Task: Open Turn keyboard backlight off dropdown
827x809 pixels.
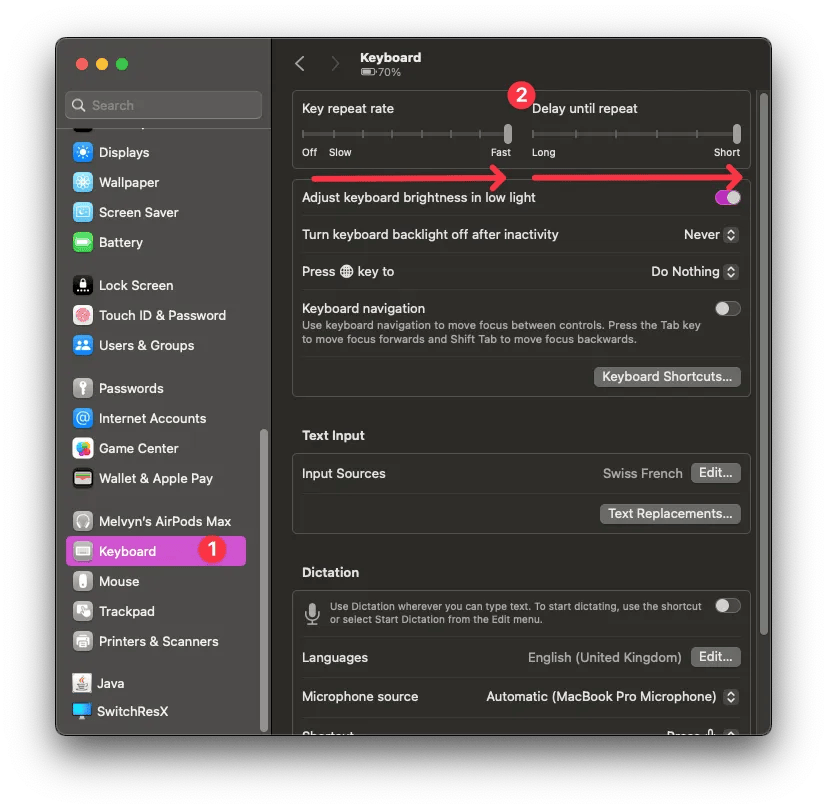Action: 710,235
